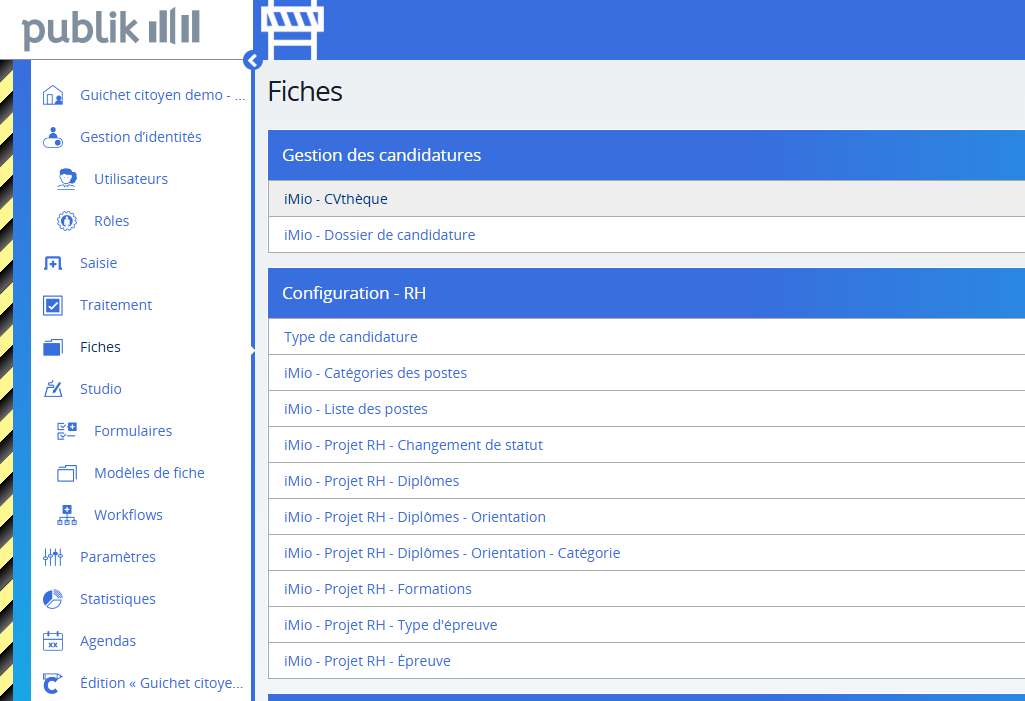Click the Formulaires form icon
Viewport: 1025px width, 701px height.
coord(66,430)
